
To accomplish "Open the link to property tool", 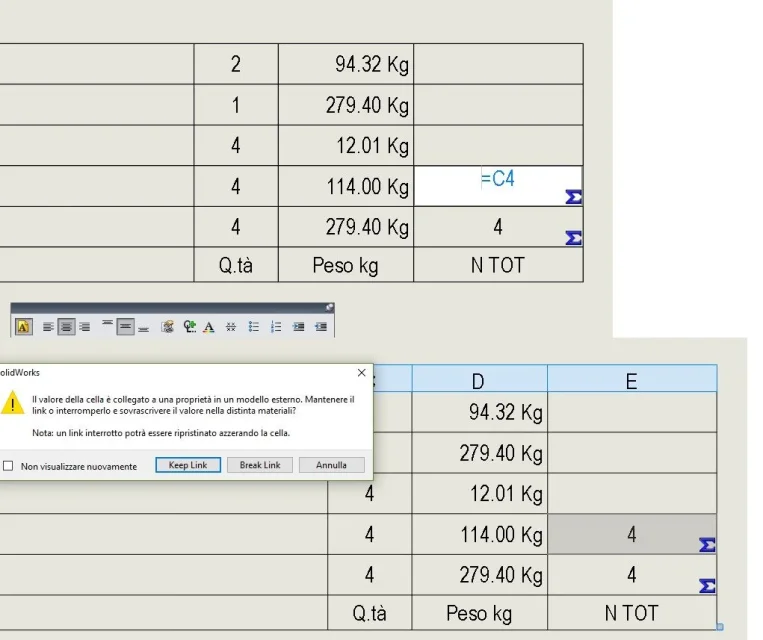I will [x=168, y=327].
